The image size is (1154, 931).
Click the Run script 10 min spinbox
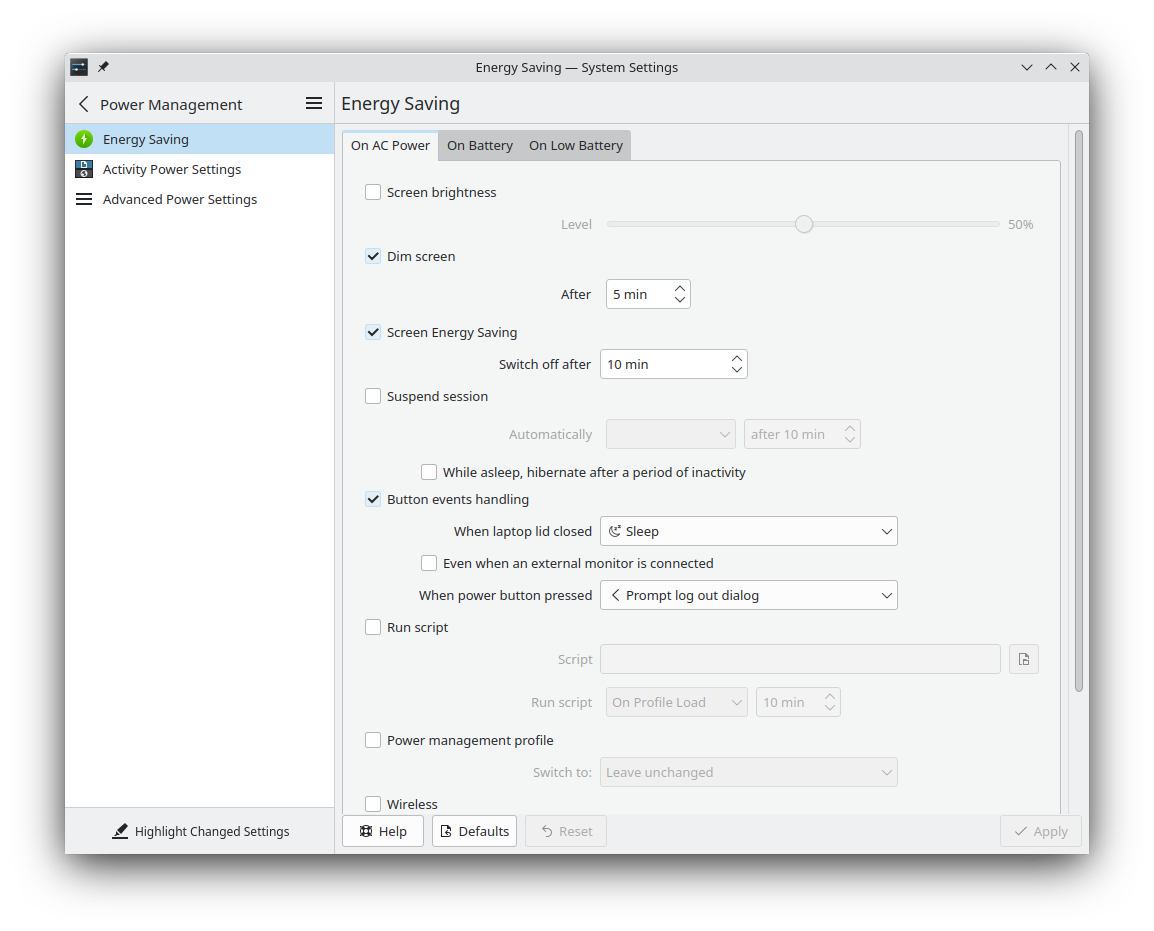point(799,703)
